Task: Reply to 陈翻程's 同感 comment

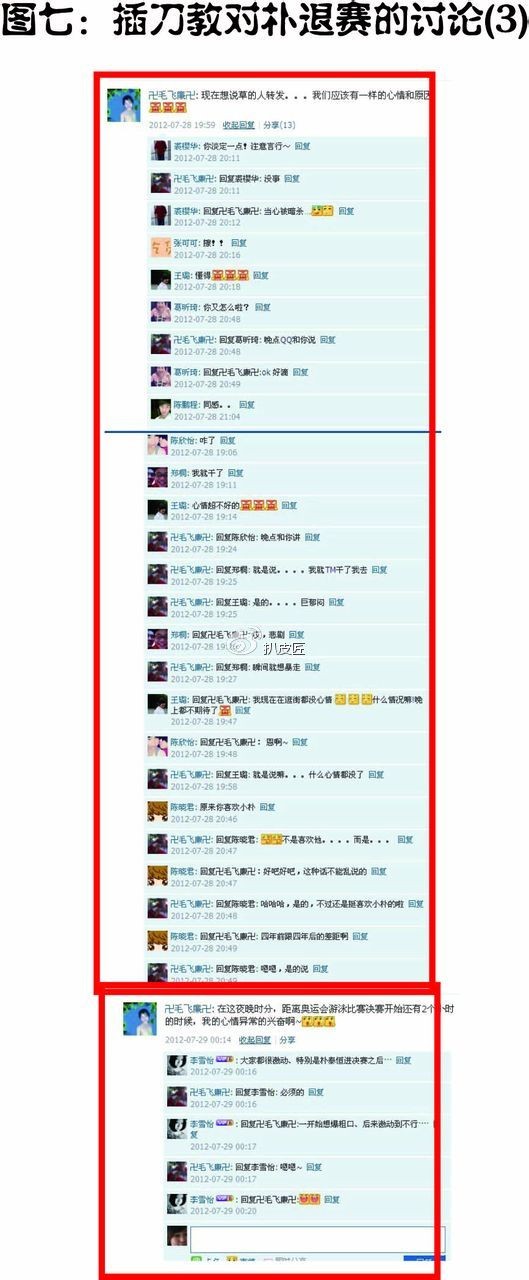Action: (x=247, y=404)
